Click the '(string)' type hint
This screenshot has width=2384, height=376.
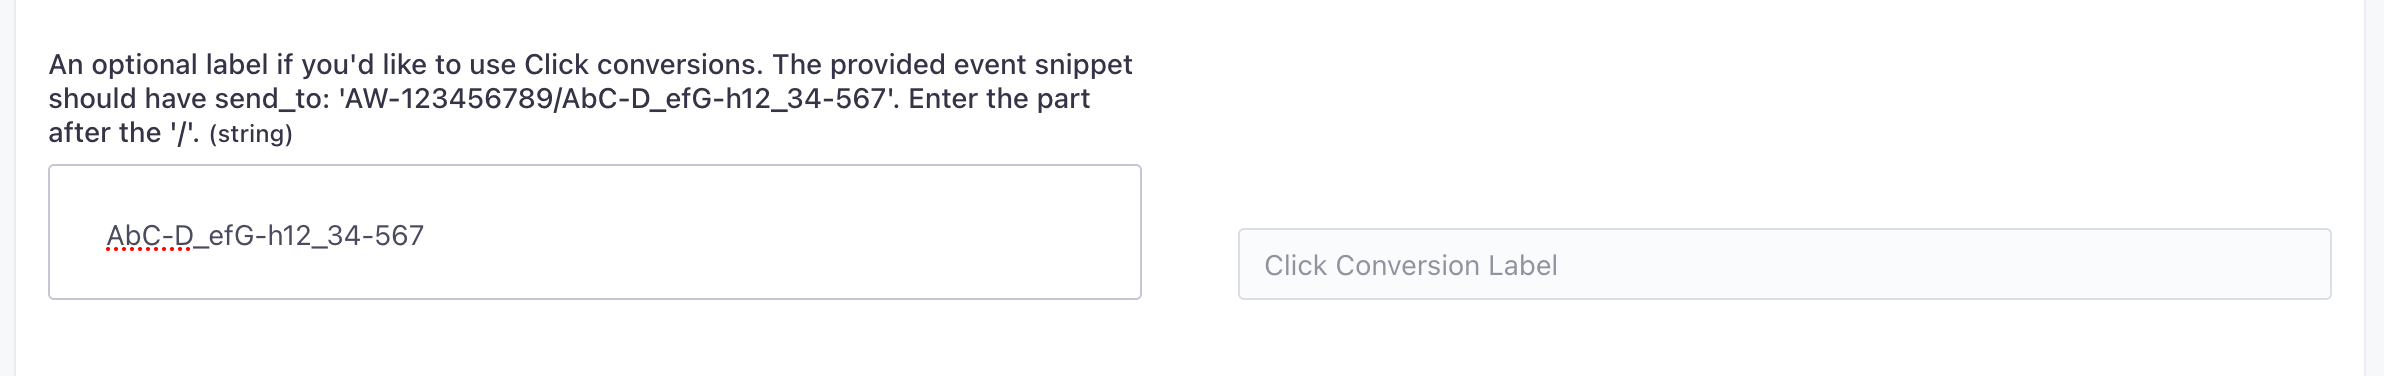(x=251, y=134)
